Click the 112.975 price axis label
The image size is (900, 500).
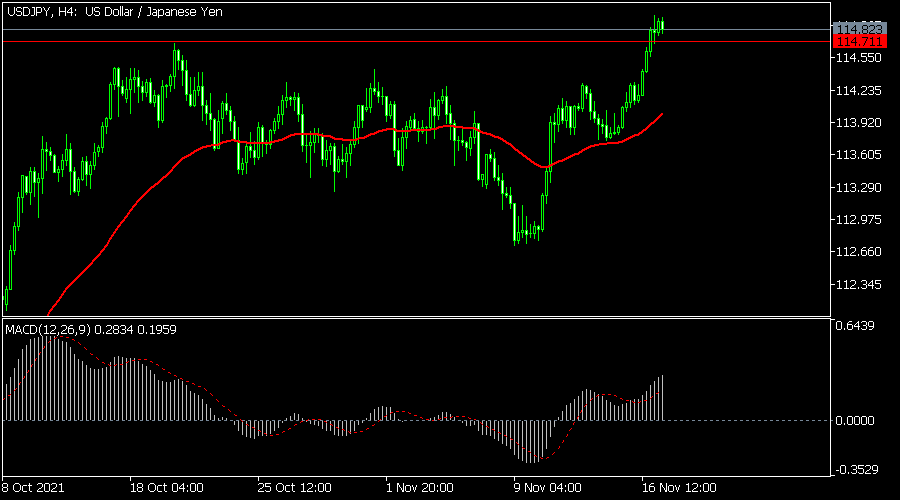tap(858, 219)
